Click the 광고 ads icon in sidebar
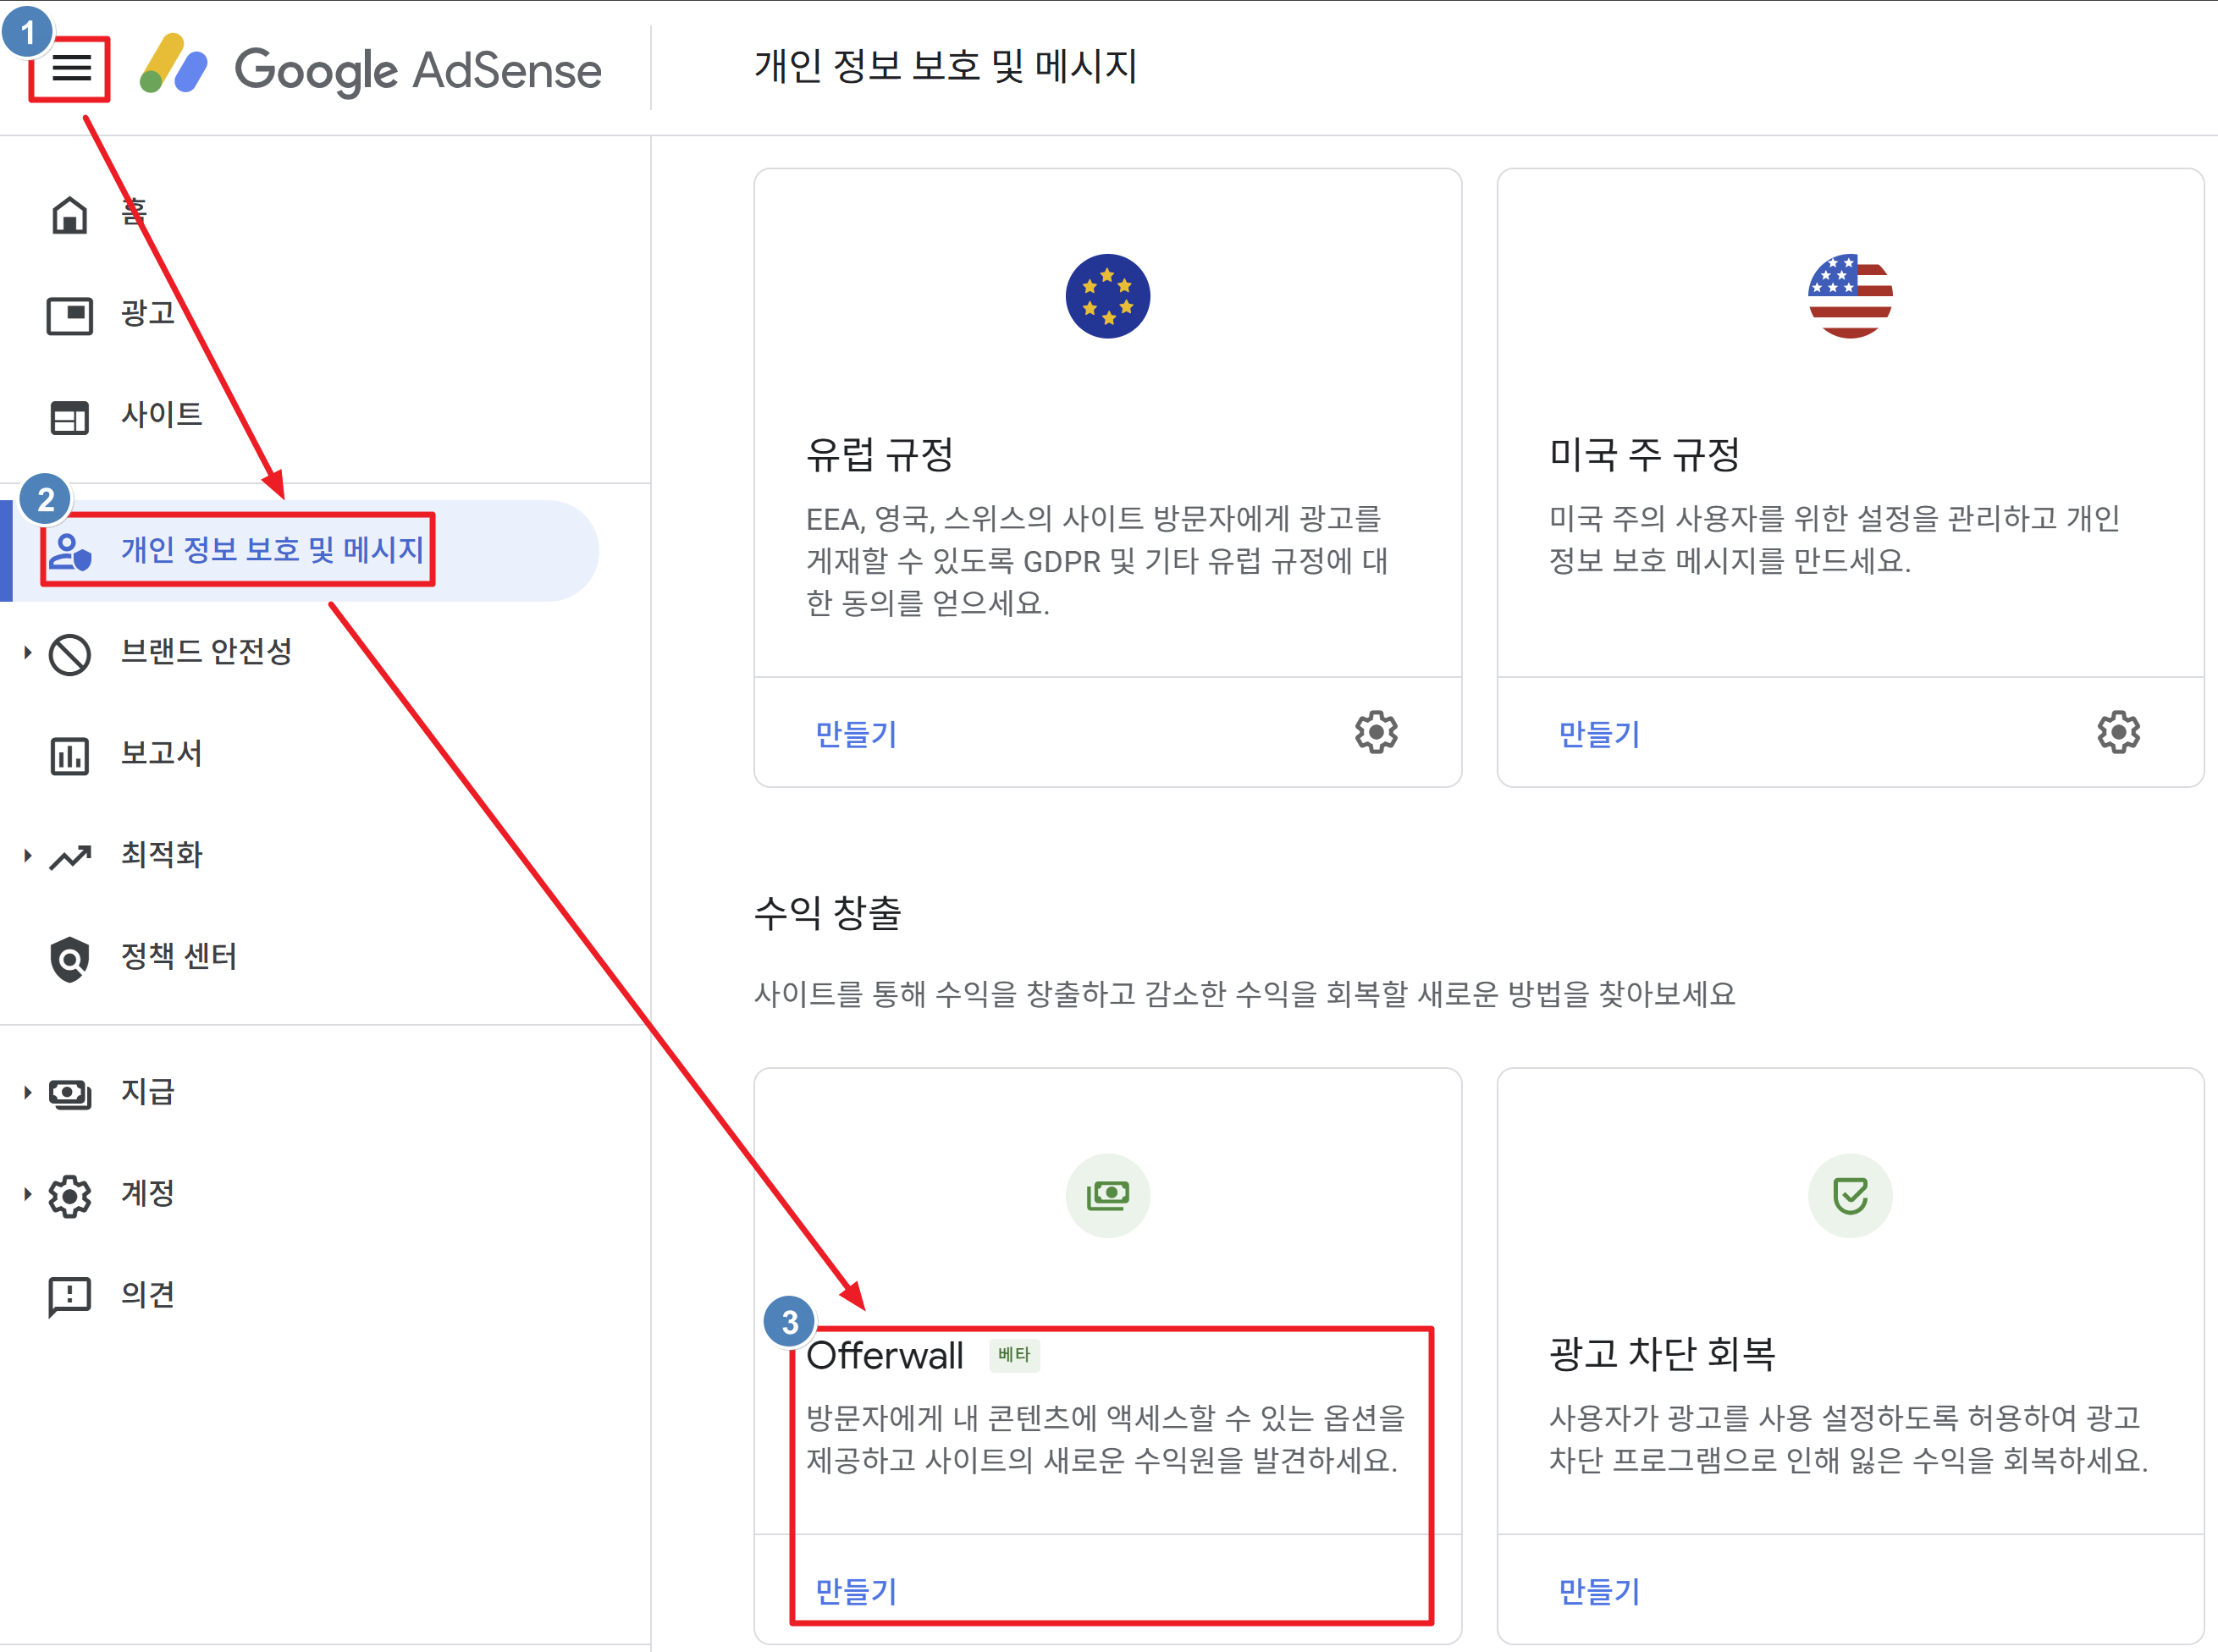This screenshot has height=1652, width=2218. tap(69, 316)
